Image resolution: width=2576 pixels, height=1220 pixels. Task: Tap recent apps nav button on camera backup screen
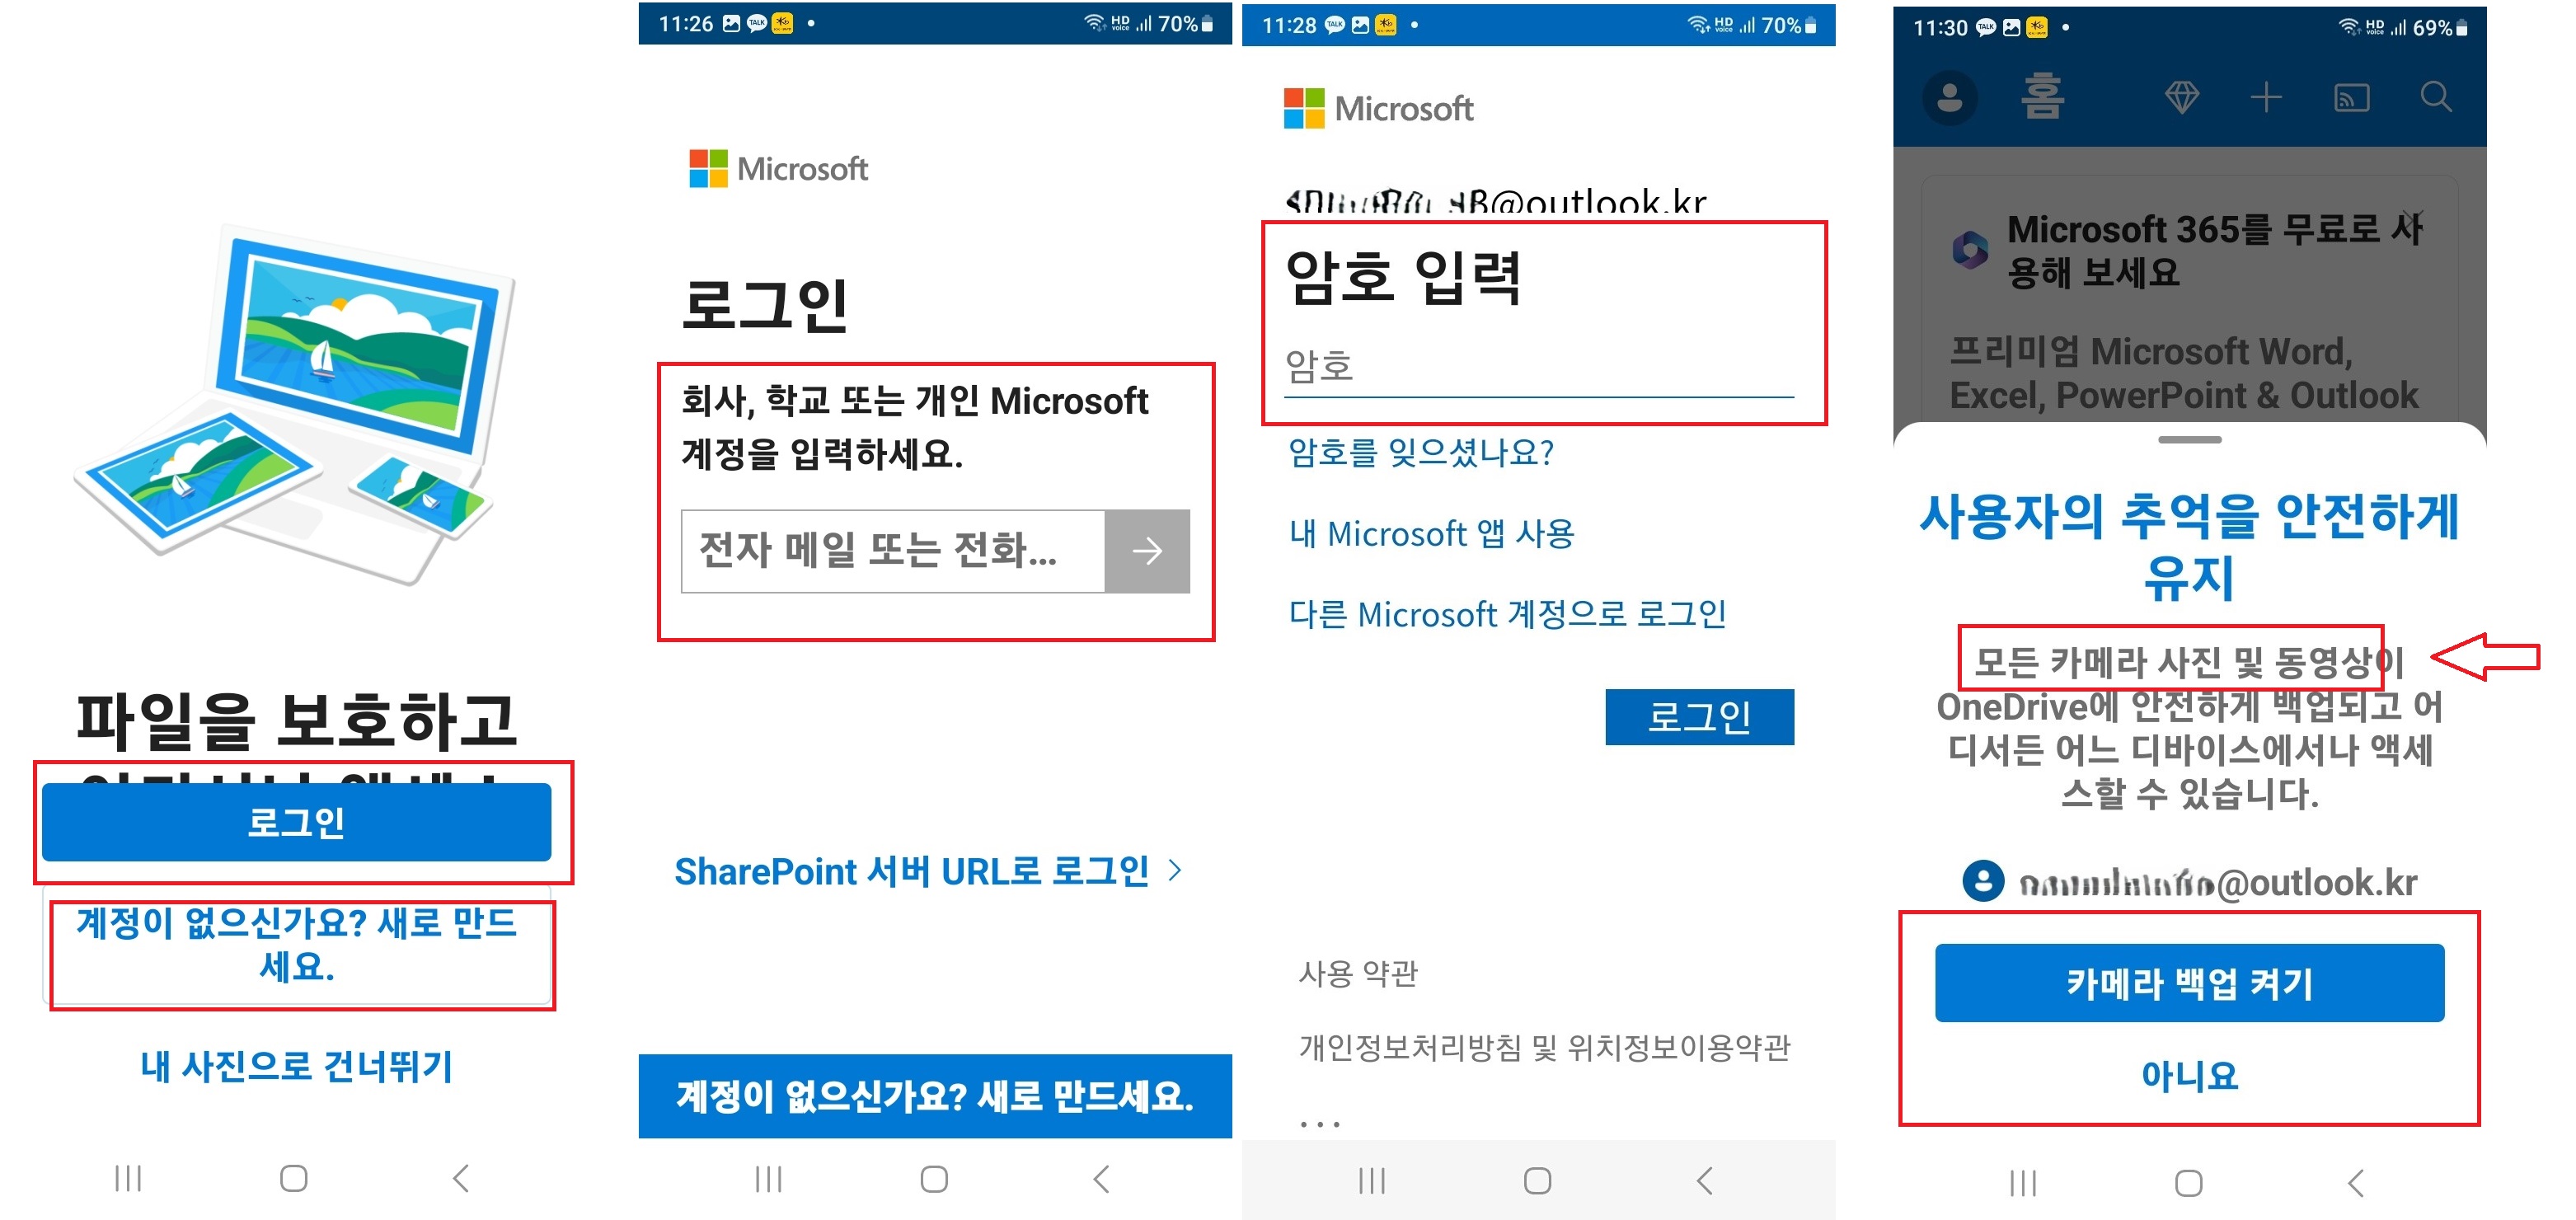2023,1183
